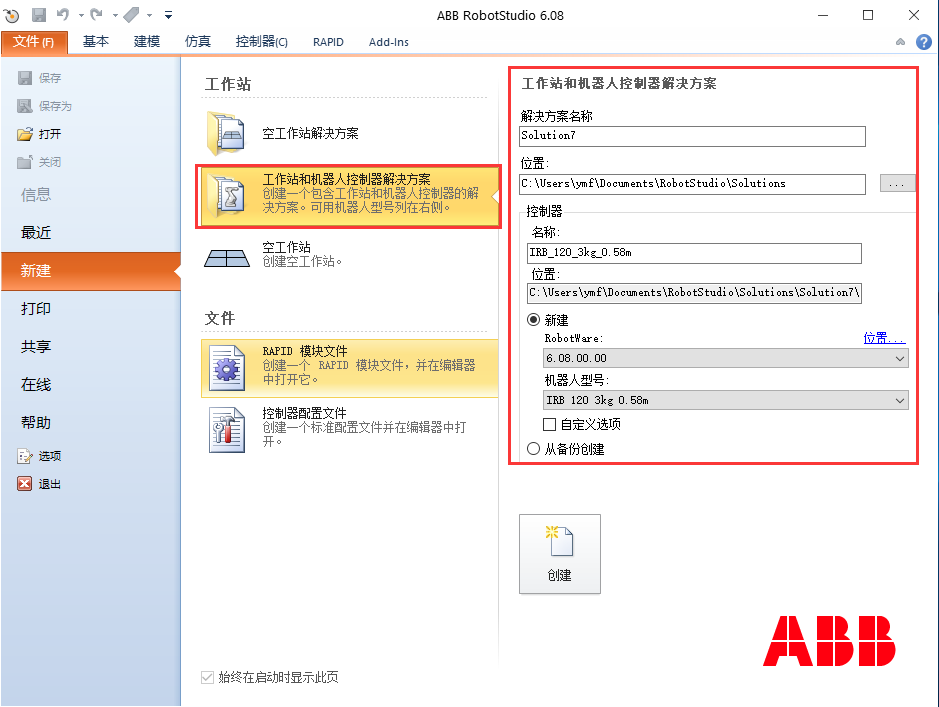Open the 文件 (F) file tab

pos(34,42)
